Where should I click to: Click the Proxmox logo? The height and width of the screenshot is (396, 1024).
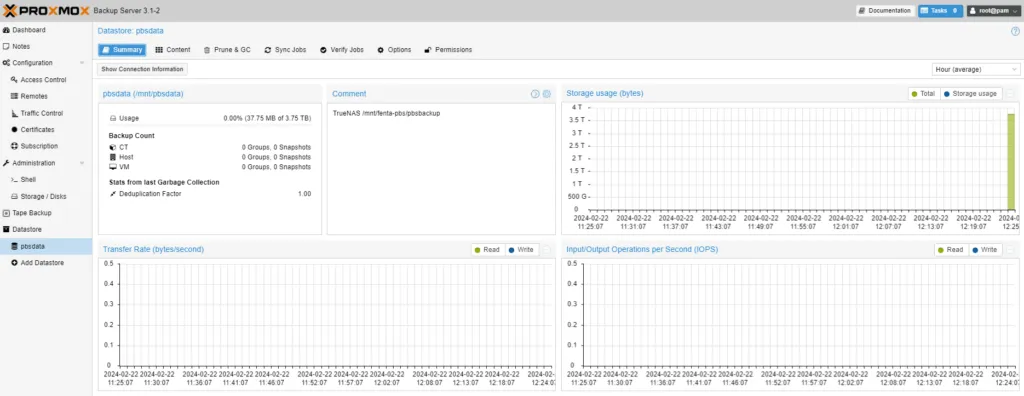(46, 10)
